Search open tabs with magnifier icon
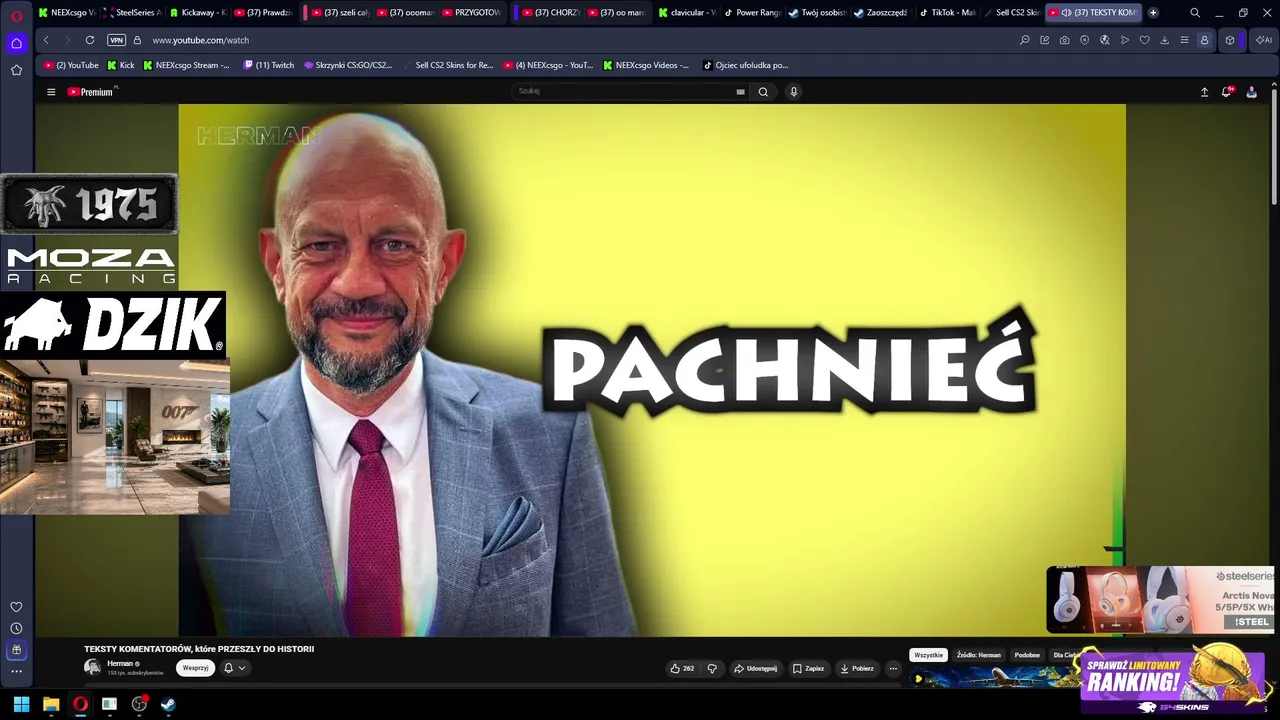This screenshot has height=720, width=1280. (1195, 13)
